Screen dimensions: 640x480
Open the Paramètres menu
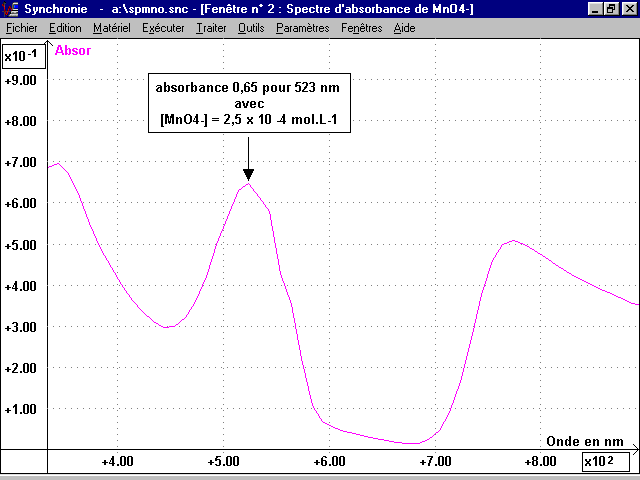302,28
